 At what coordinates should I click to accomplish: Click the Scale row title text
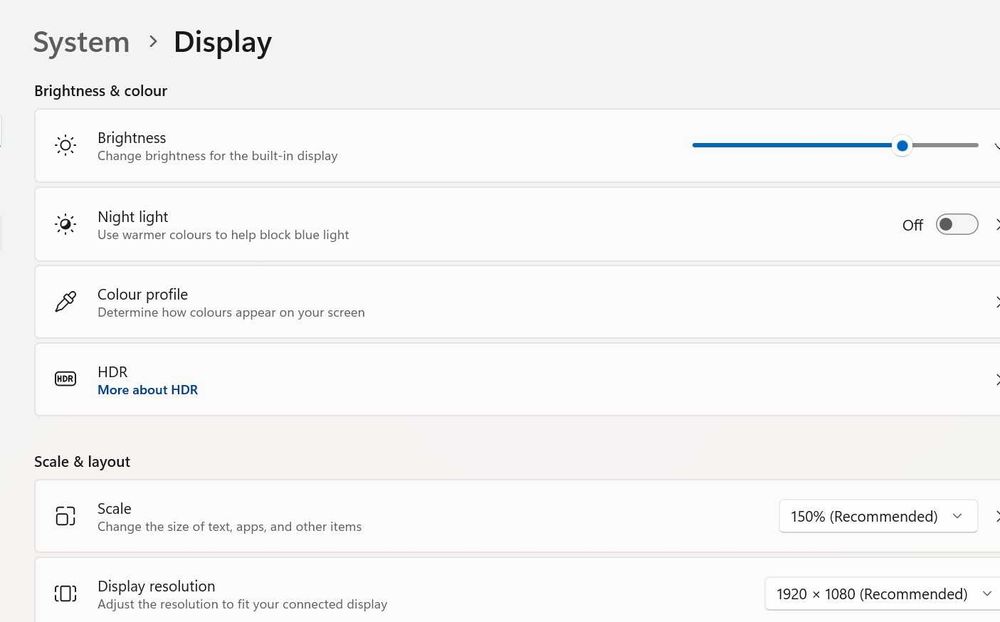(x=114, y=508)
